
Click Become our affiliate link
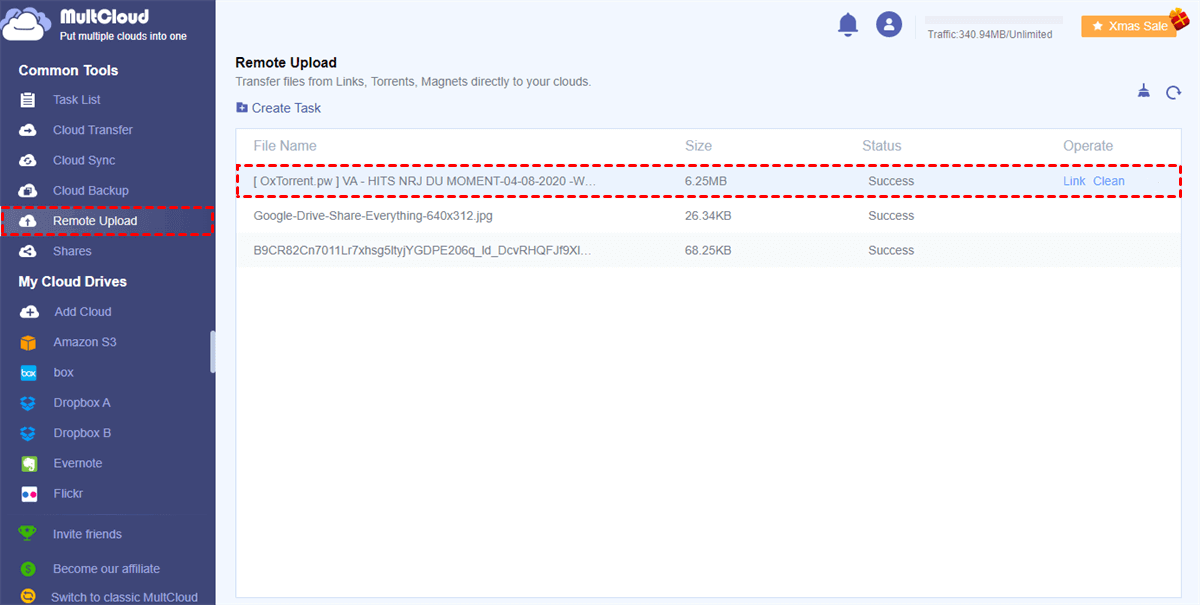(106, 568)
